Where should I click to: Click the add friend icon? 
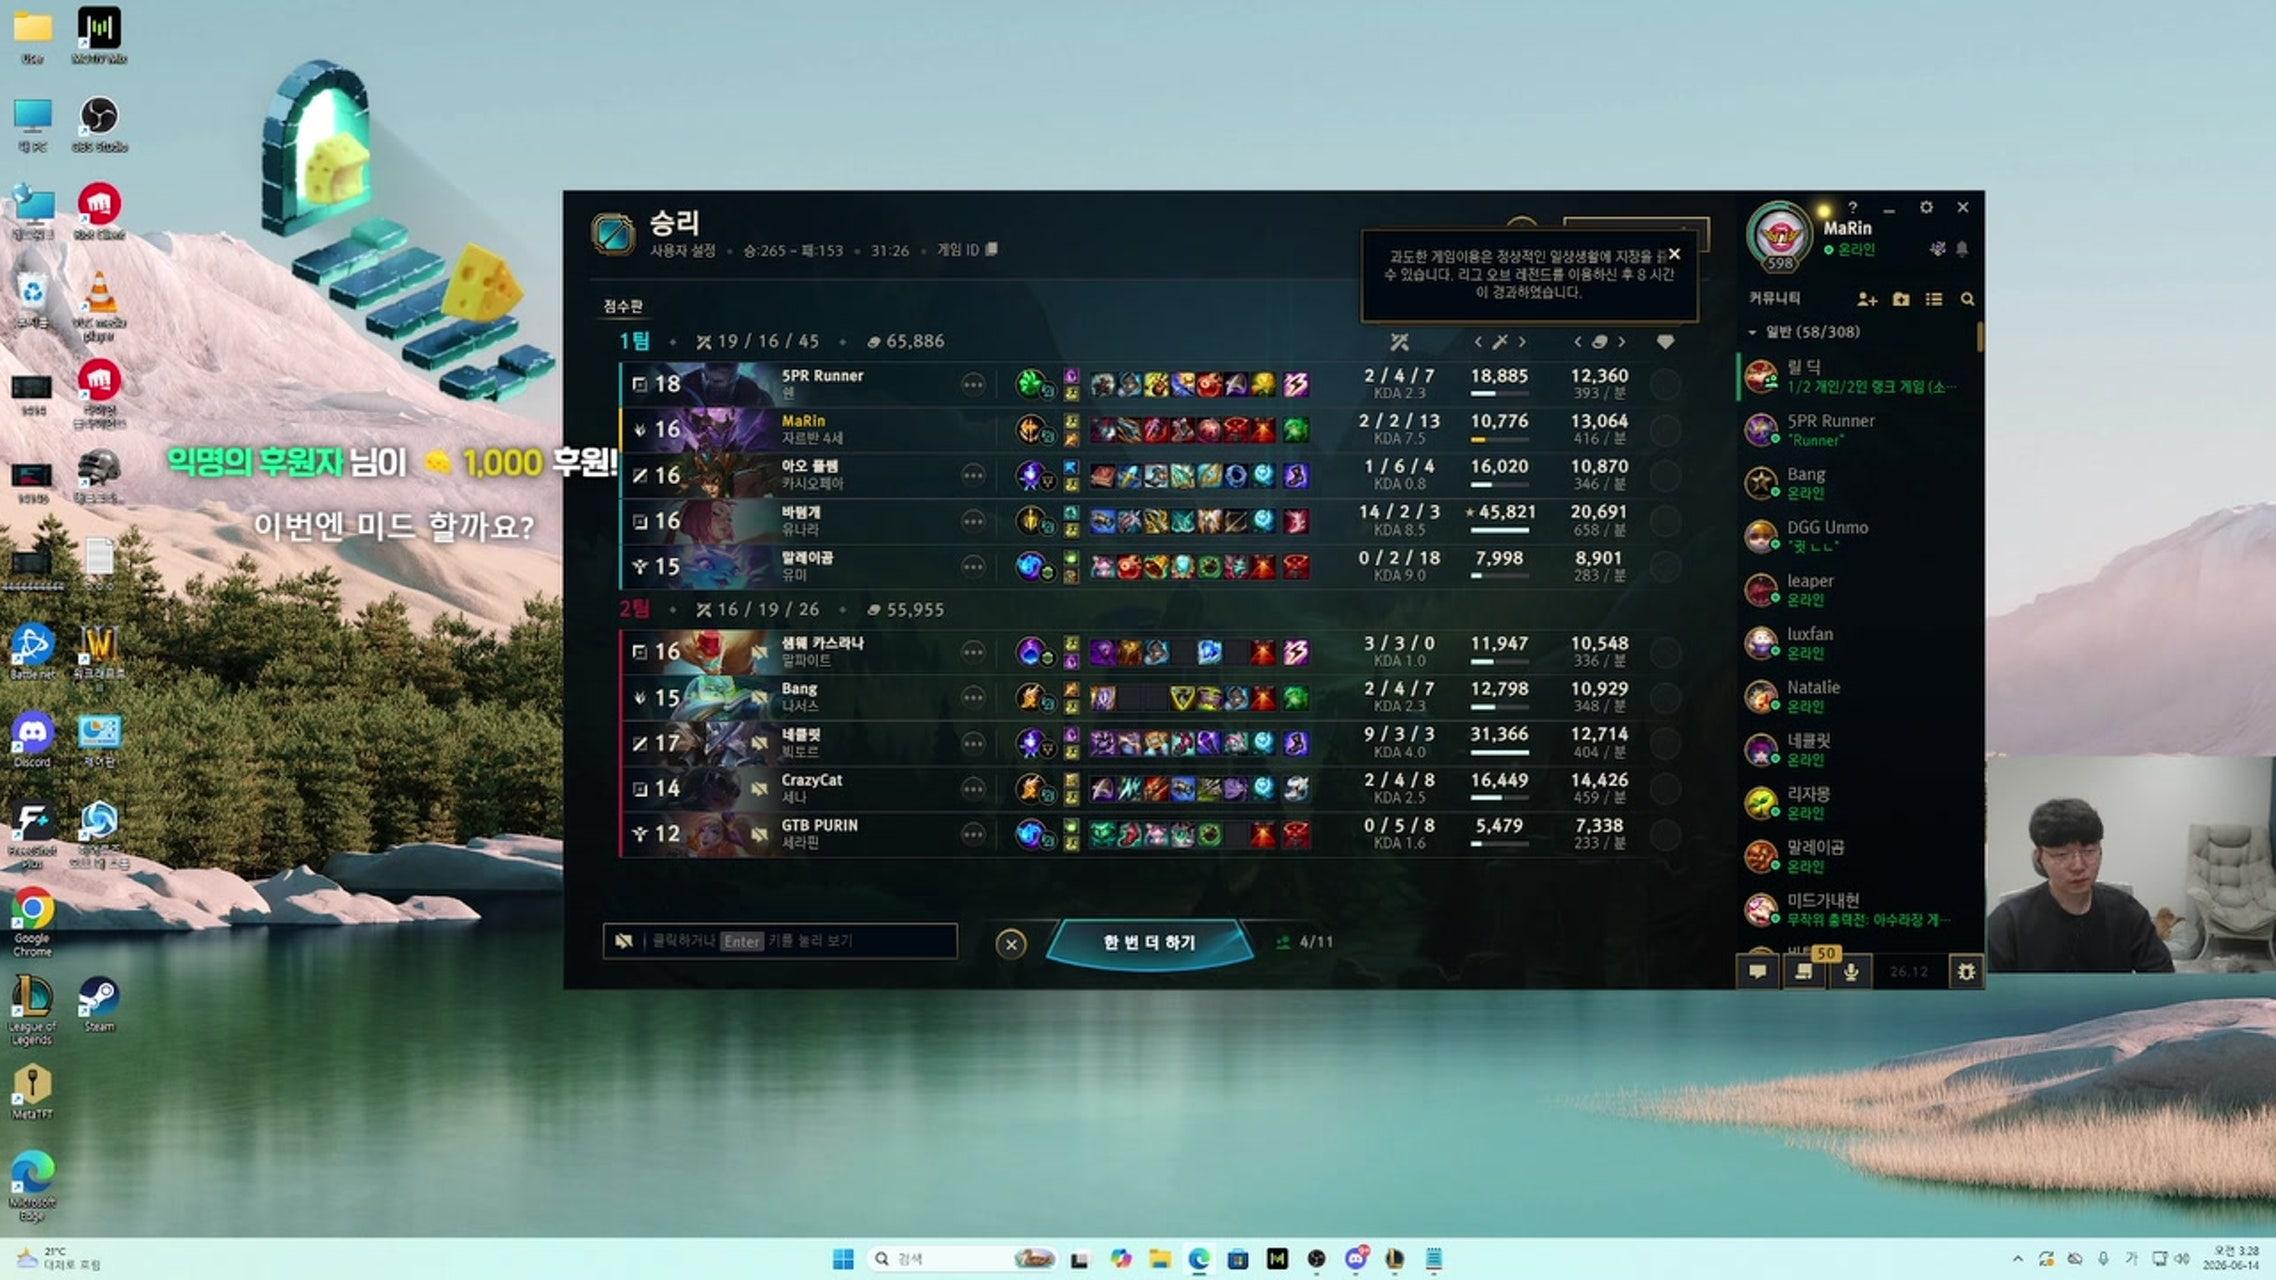coord(1867,299)
